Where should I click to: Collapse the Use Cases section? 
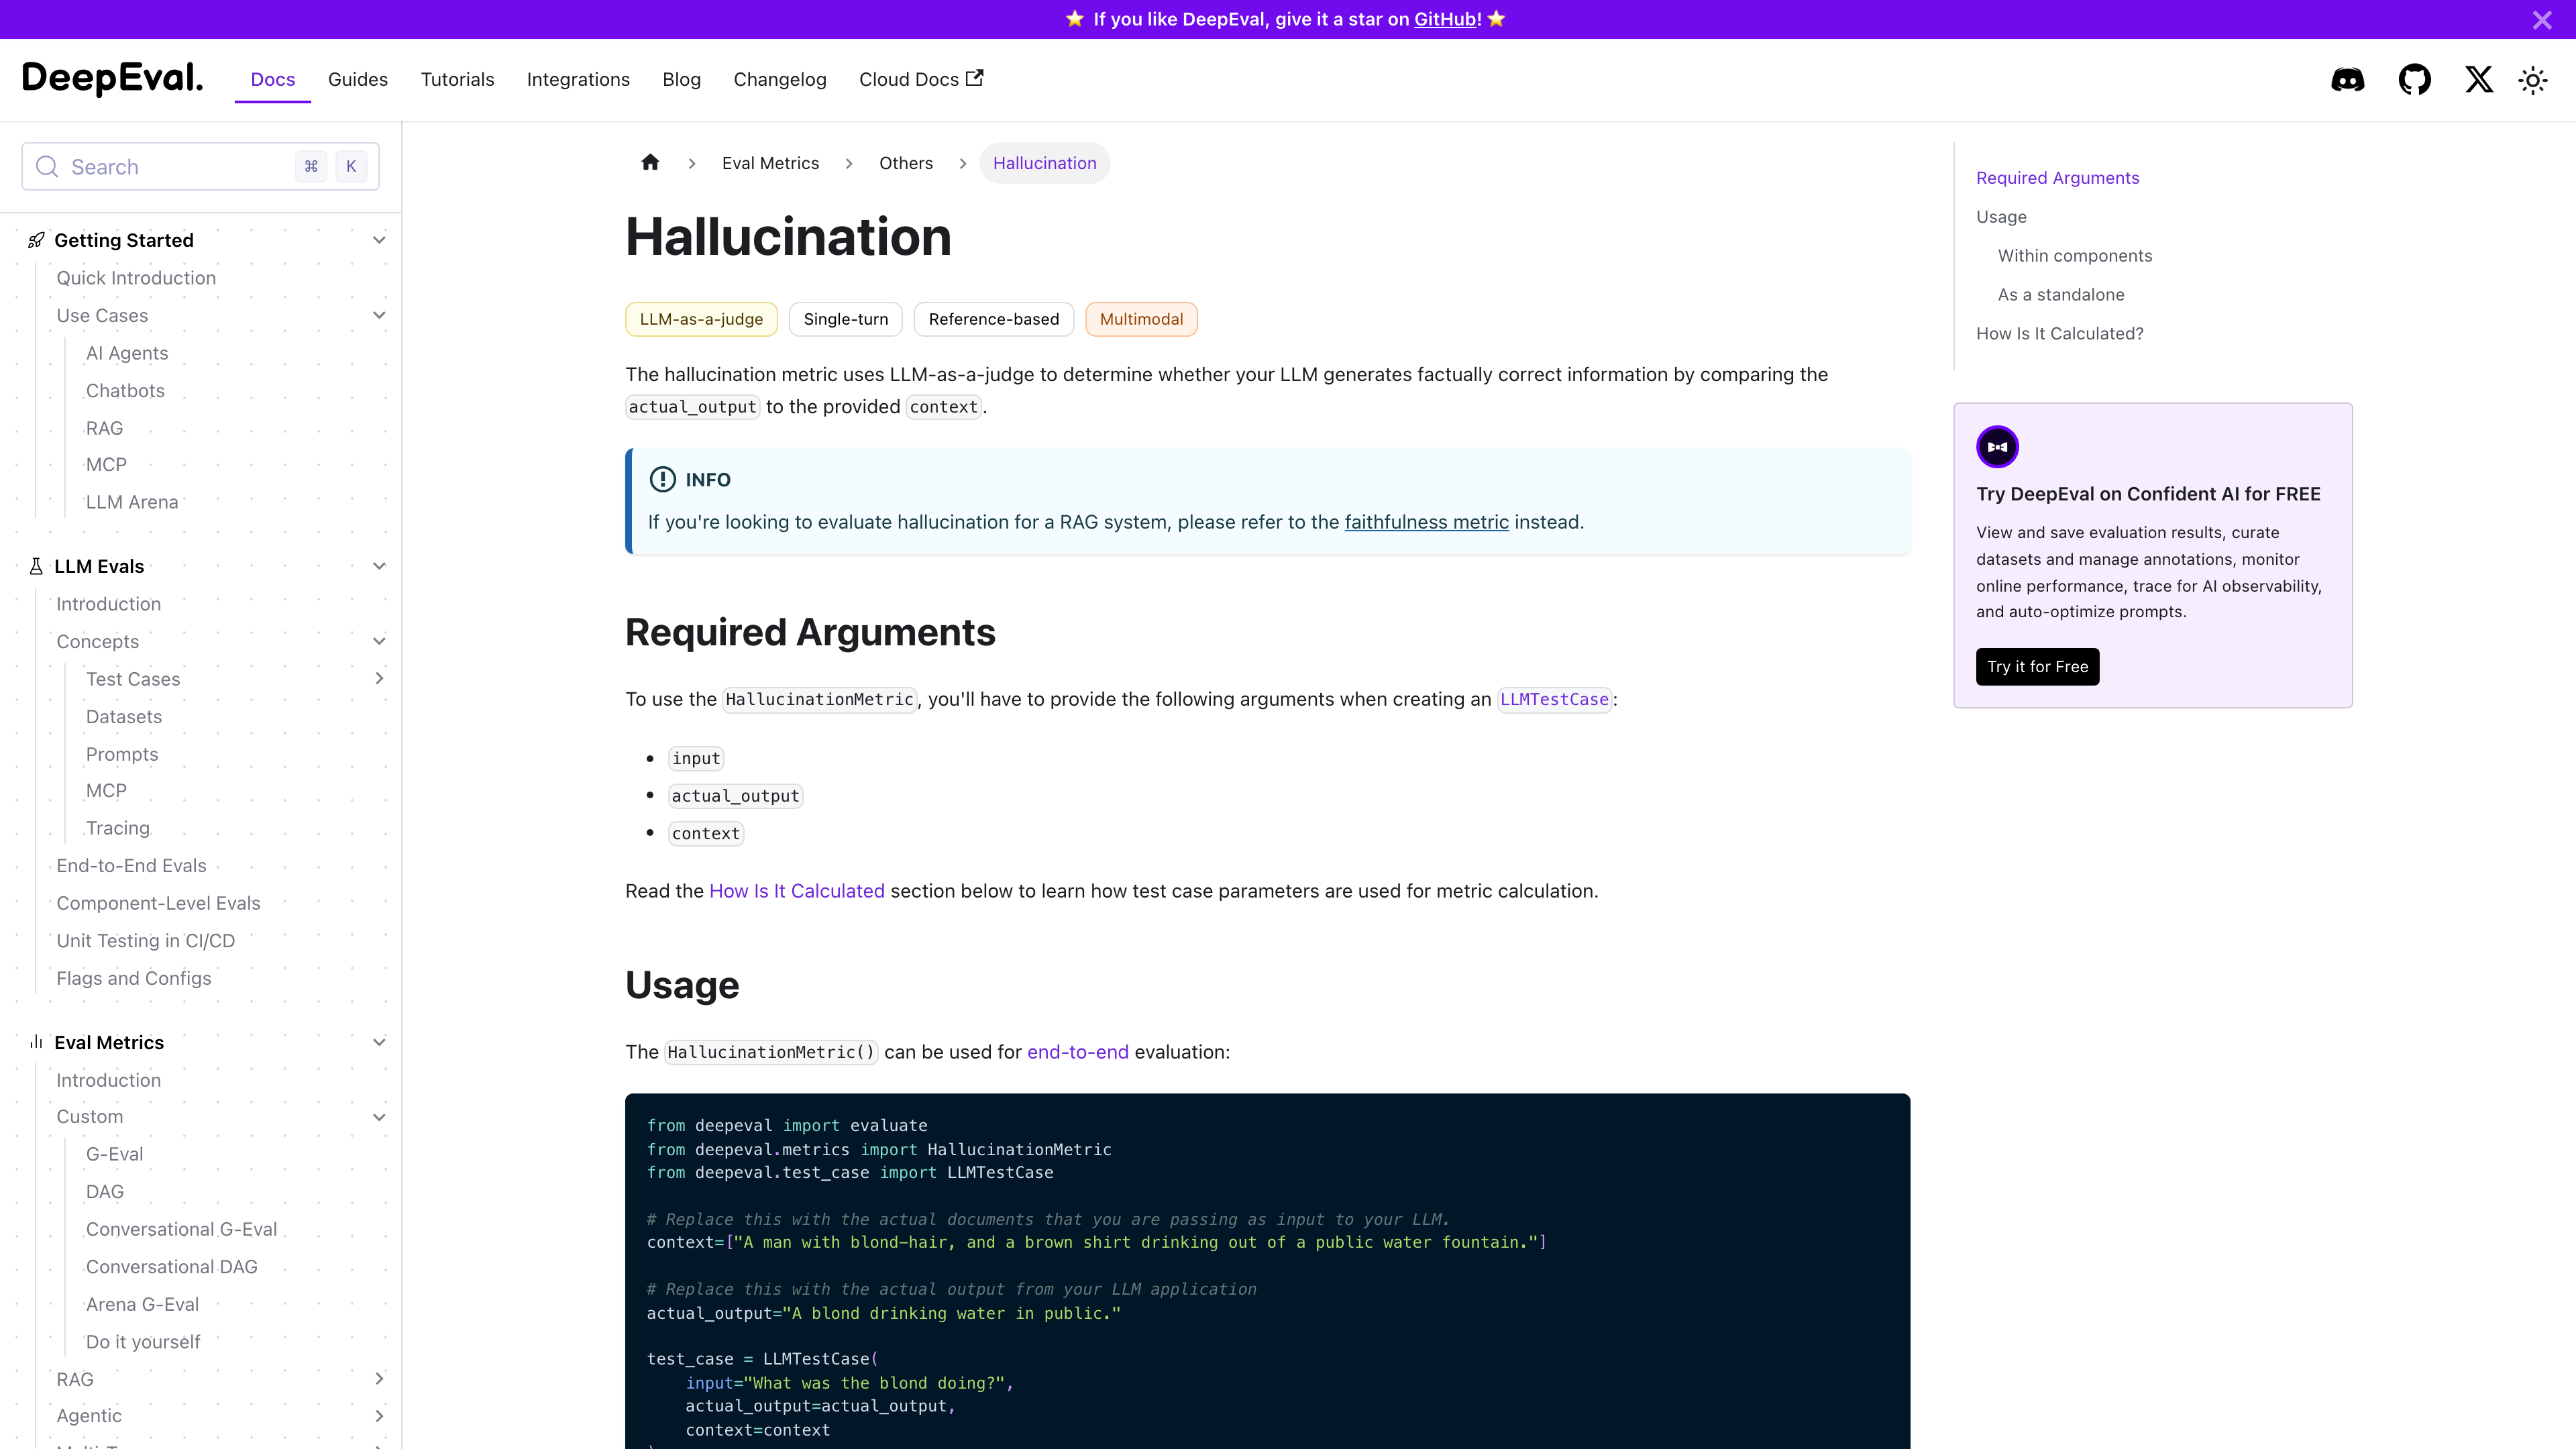pyautogui.click(x=379, y=315)
